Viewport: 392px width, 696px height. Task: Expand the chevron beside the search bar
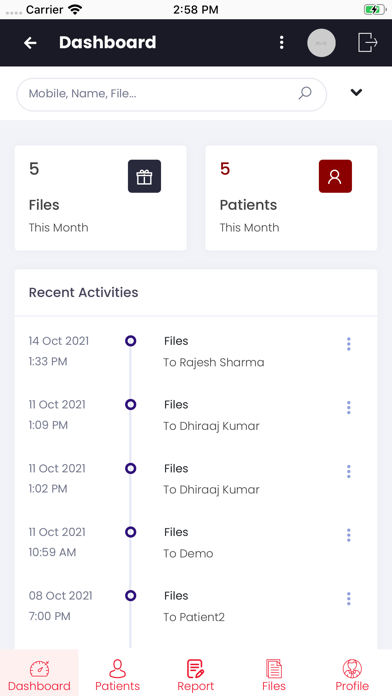tap(356, 92)
